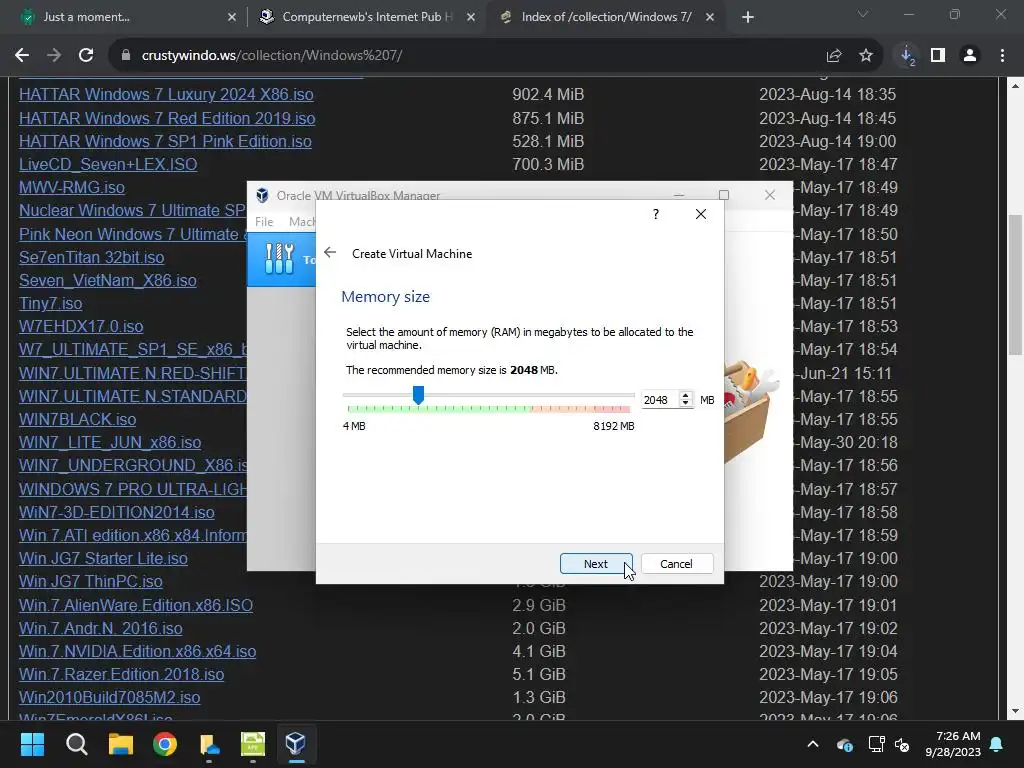Screen dimensions: 1024x768
Task: Open the File menu in VirtualBox Manager
Action: point(264,222)
